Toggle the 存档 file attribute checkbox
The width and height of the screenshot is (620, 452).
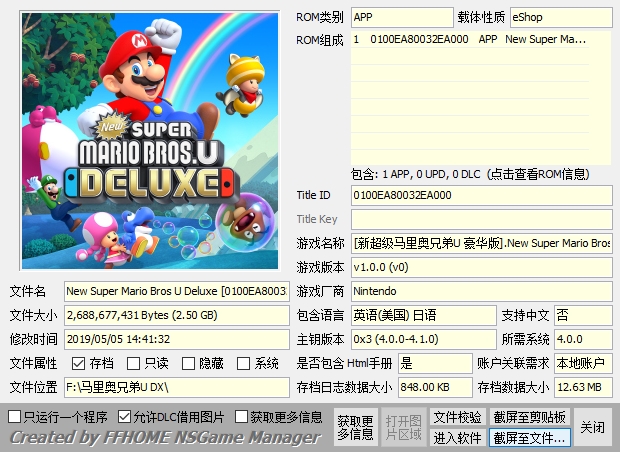tap(79, 363)
